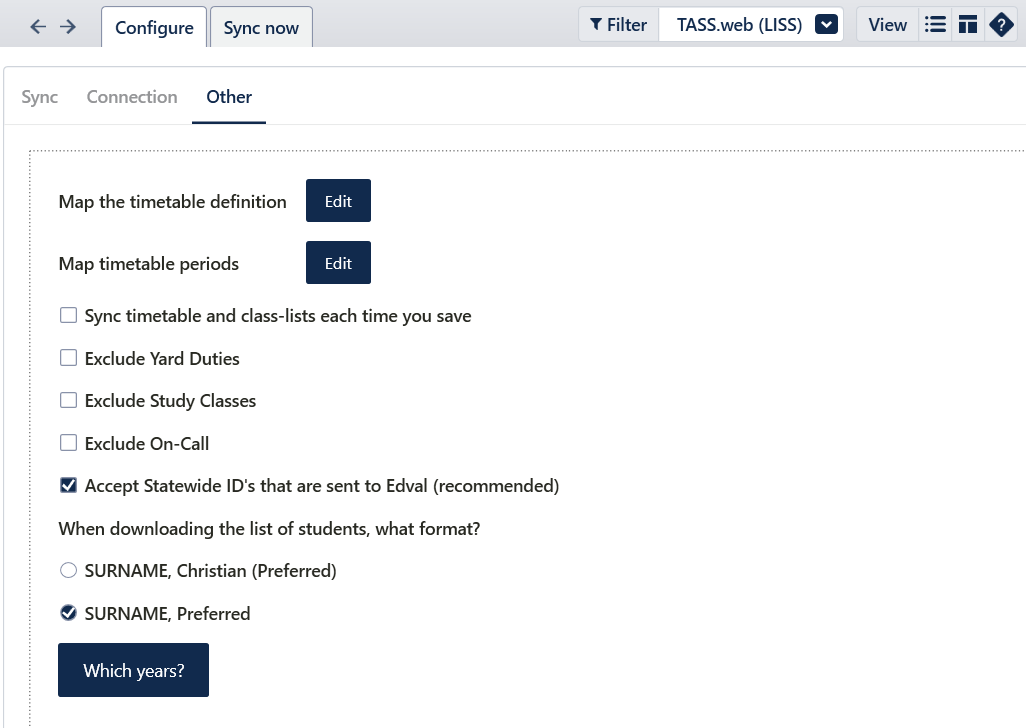Click the back arrow icon
Screen dimensions: 1026x728
[x=38, y=27]
